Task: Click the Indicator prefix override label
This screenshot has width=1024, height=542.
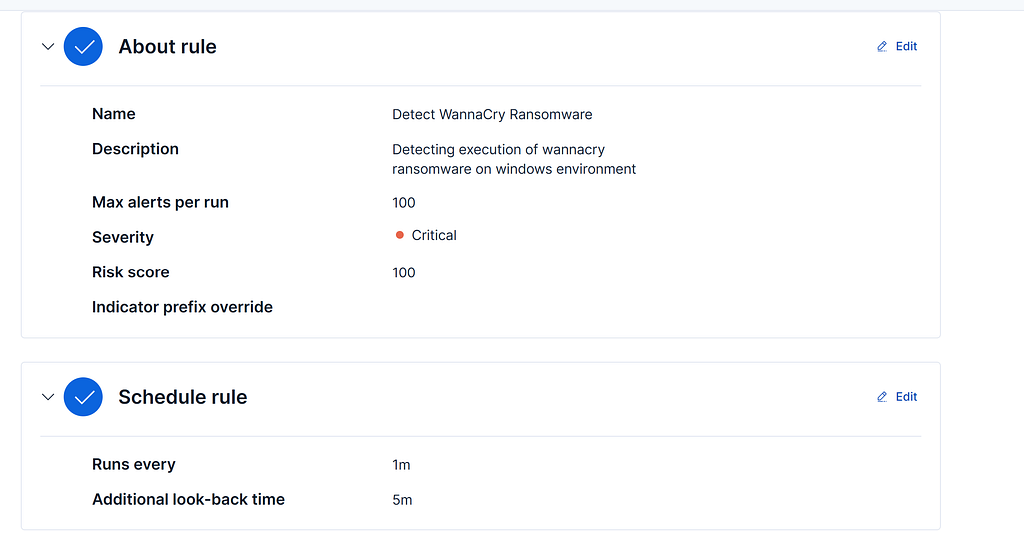Action: click(182, 307)
